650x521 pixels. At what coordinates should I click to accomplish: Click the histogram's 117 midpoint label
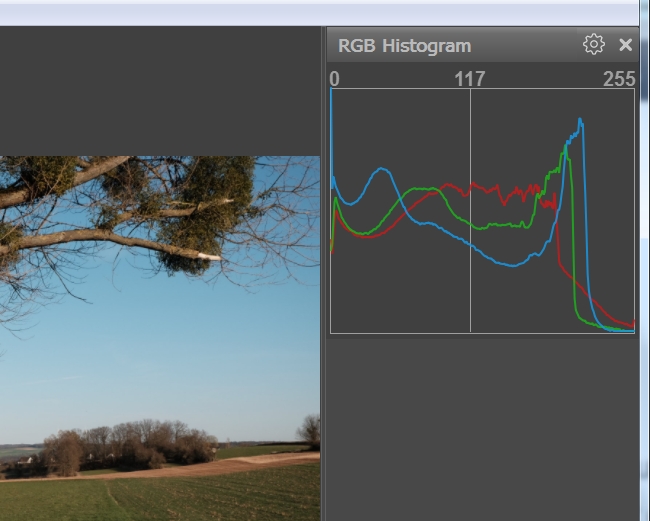pyautogui.click(x=470, y=79)
